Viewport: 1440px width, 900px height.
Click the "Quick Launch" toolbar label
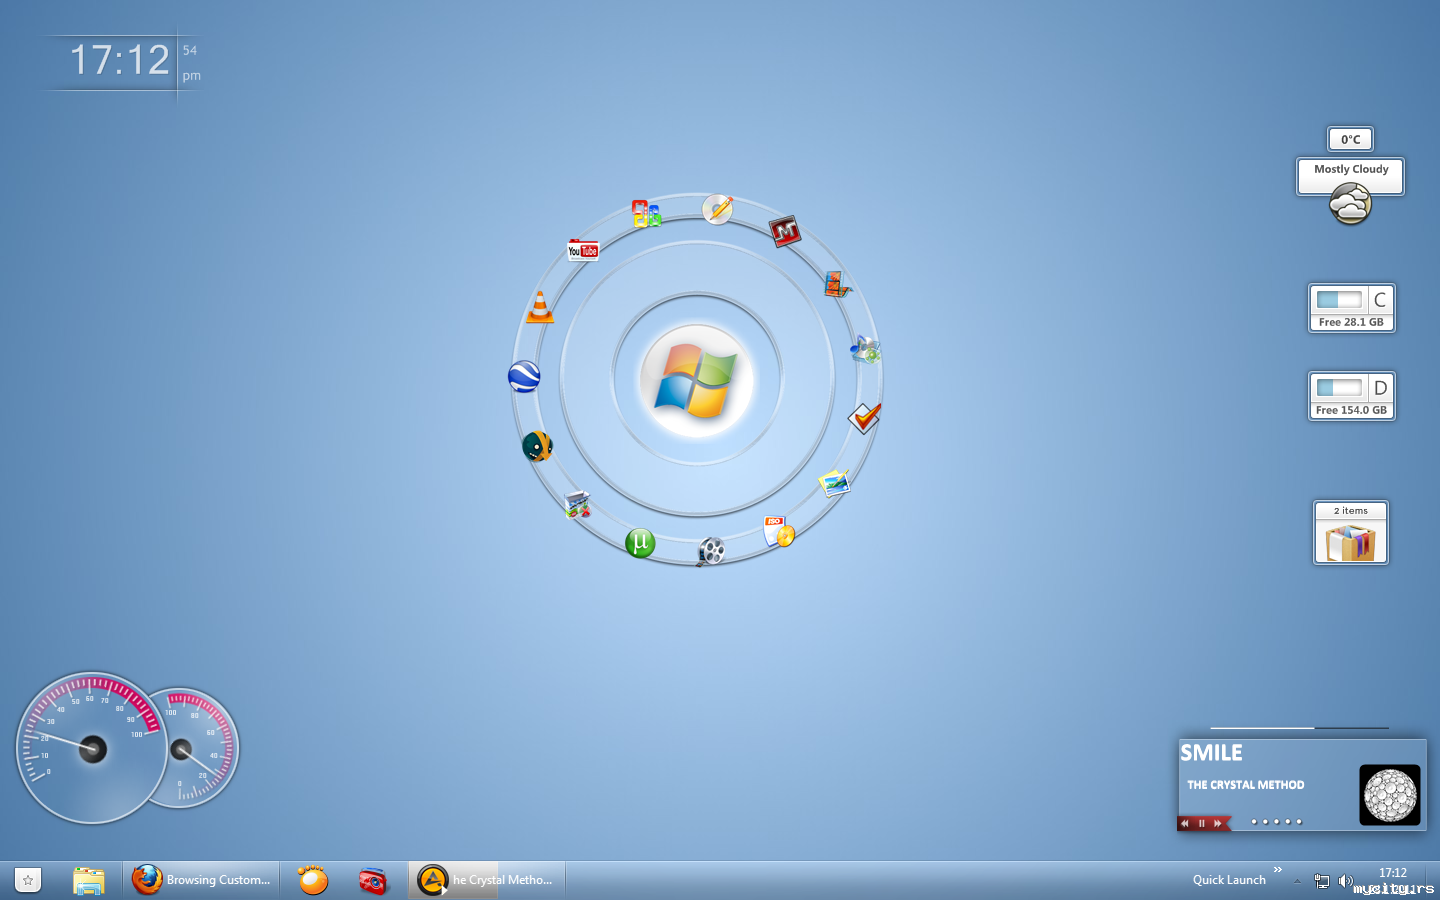(x=1229, y=880)
